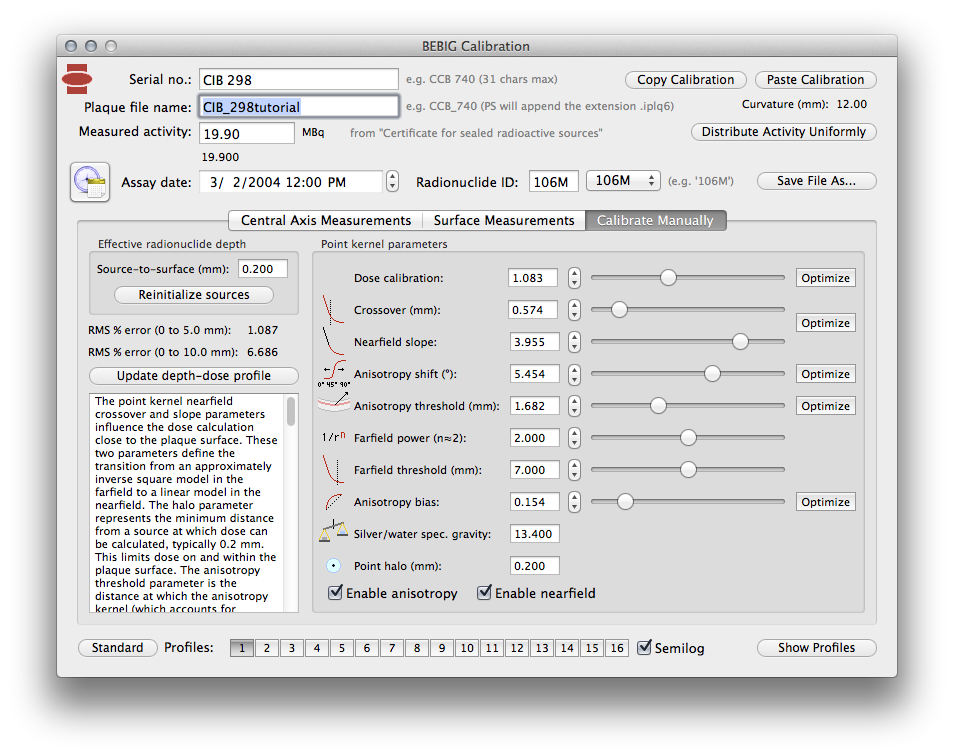
Task: Disable the Enable anisotropy checkbox
Action: pyautogui.click(x=336, y=593)
